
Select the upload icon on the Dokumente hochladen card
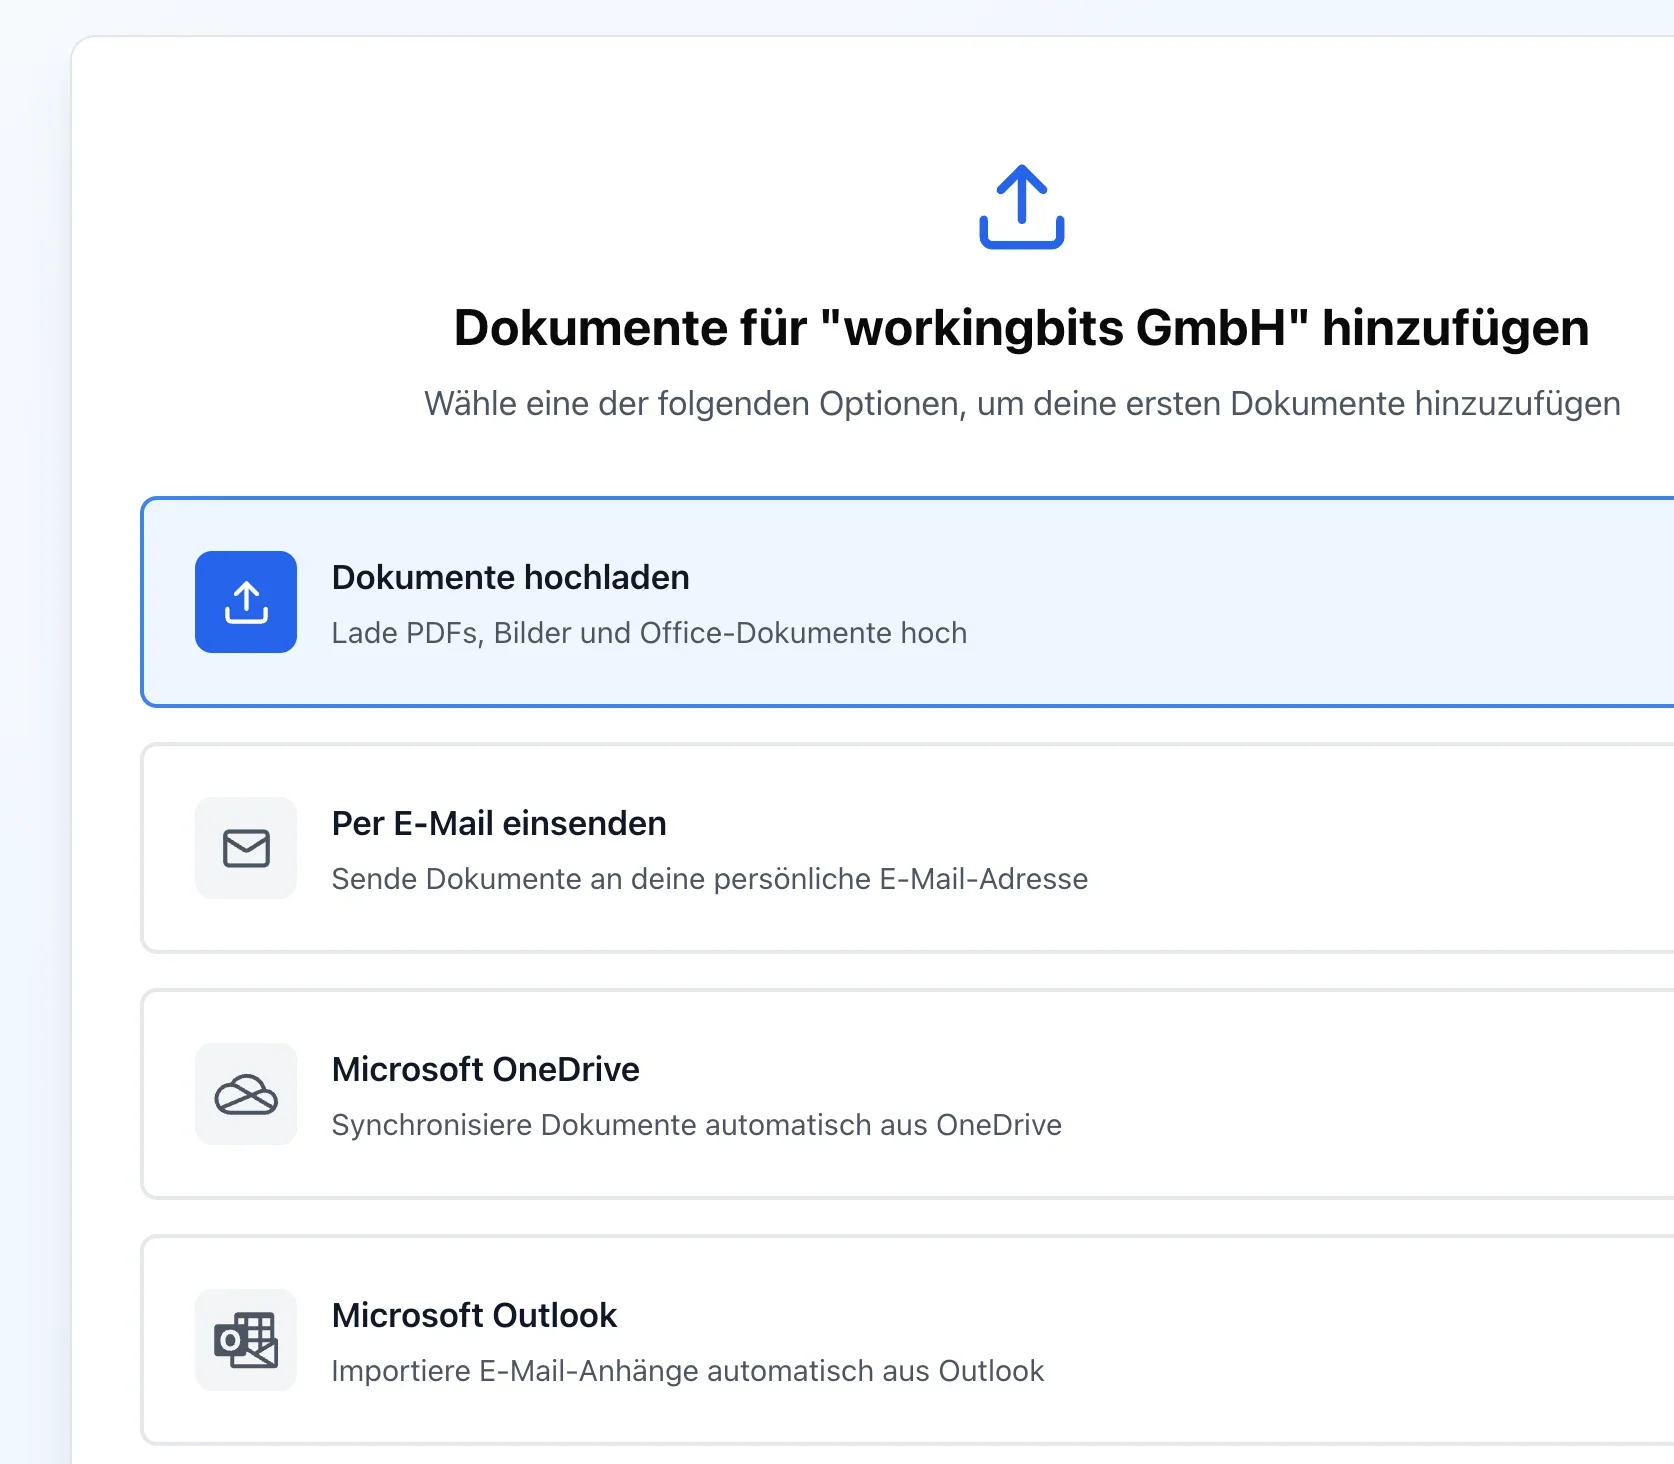point(245,601)
